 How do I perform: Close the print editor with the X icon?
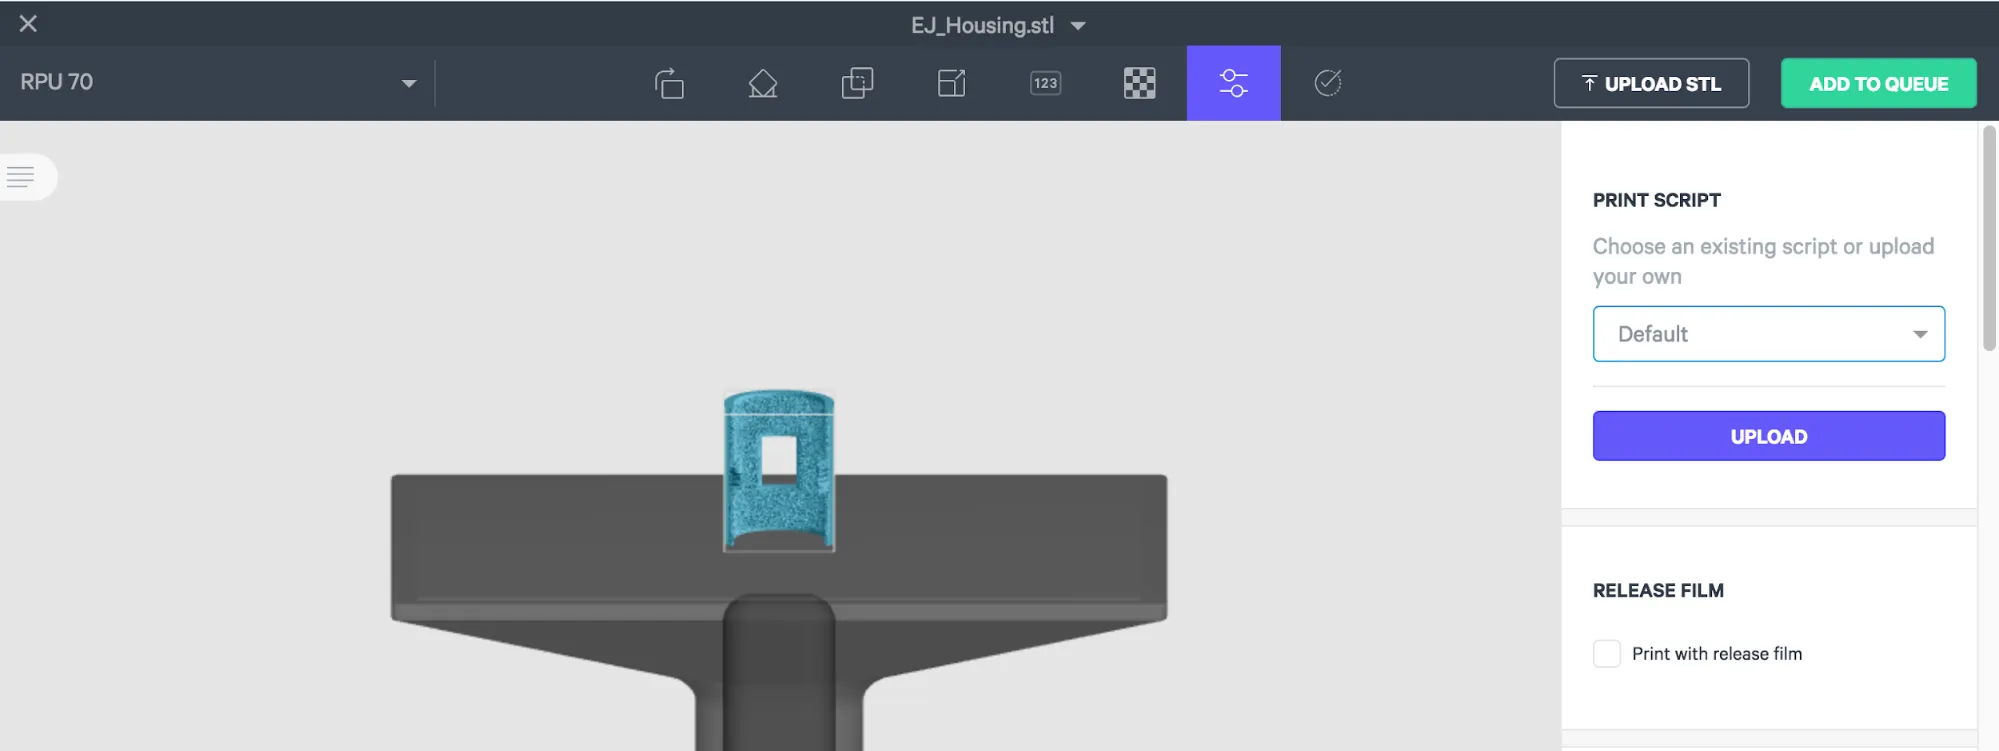tap(28, 23)
